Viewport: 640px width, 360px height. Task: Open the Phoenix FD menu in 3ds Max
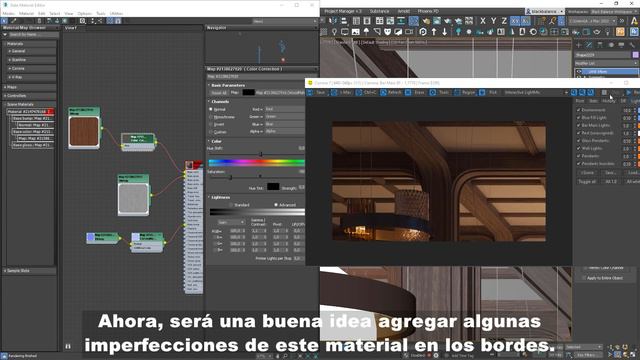coord(428,11)
